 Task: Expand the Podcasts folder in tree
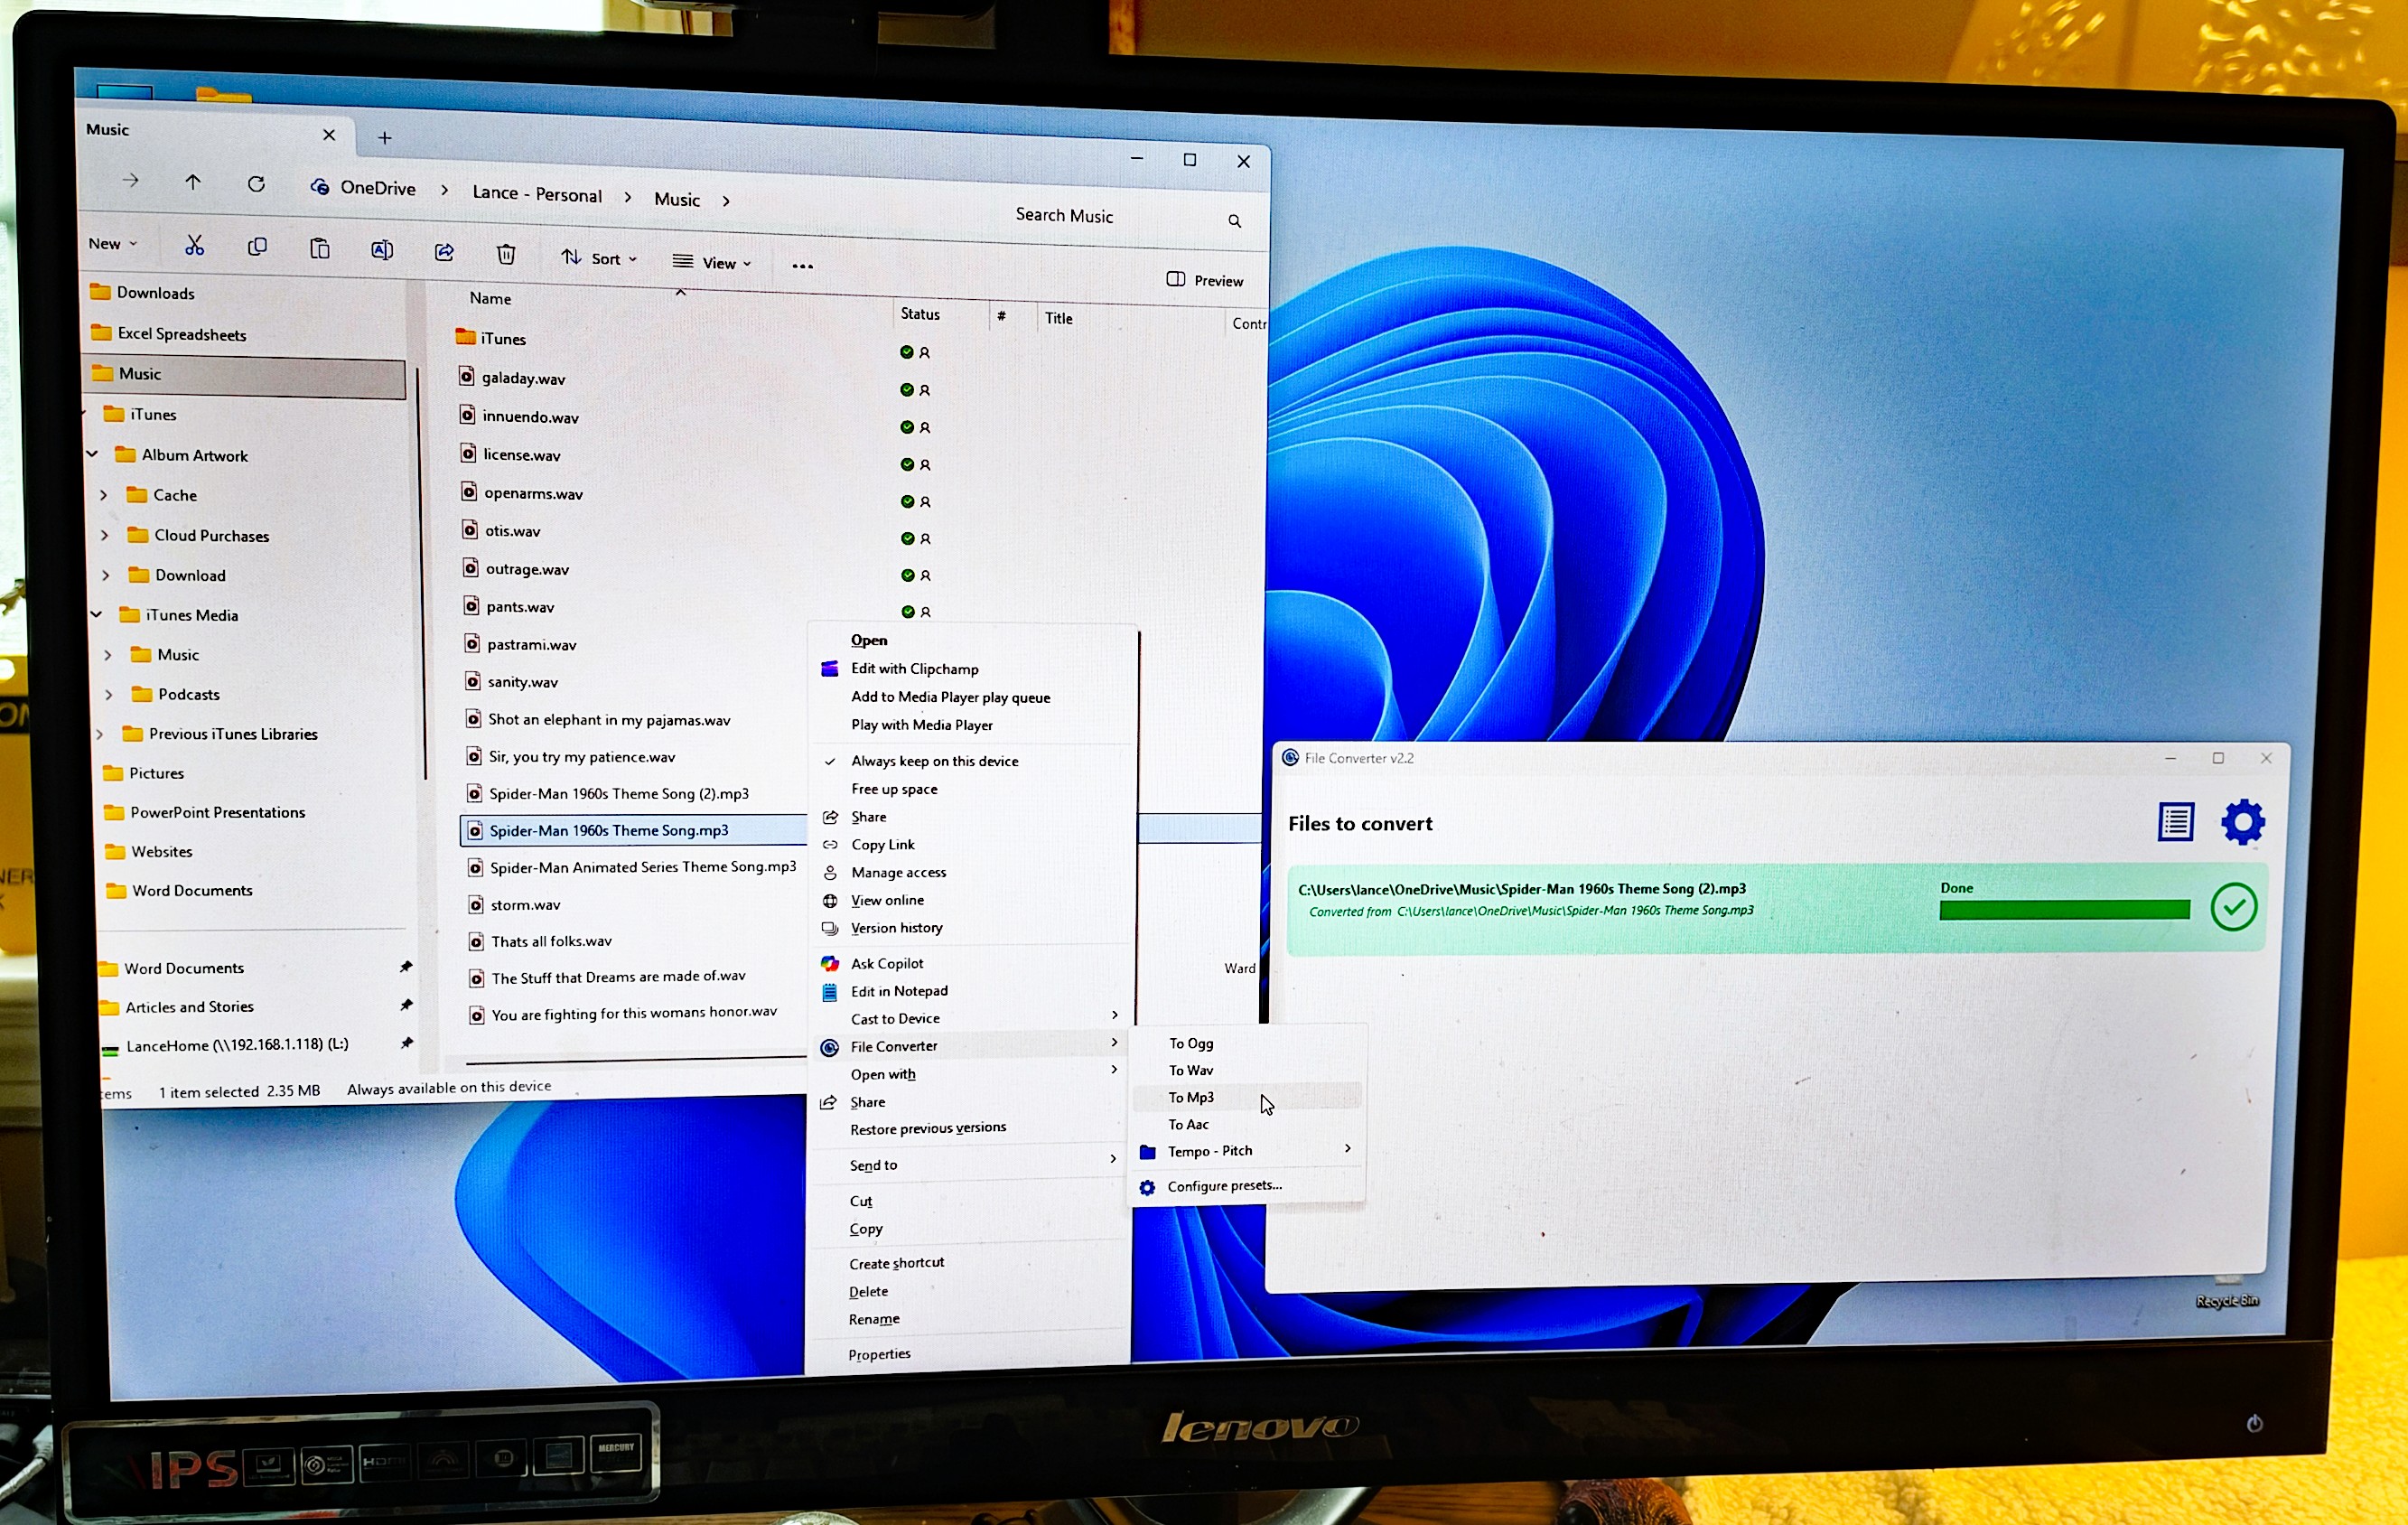[x=108, y=694]
